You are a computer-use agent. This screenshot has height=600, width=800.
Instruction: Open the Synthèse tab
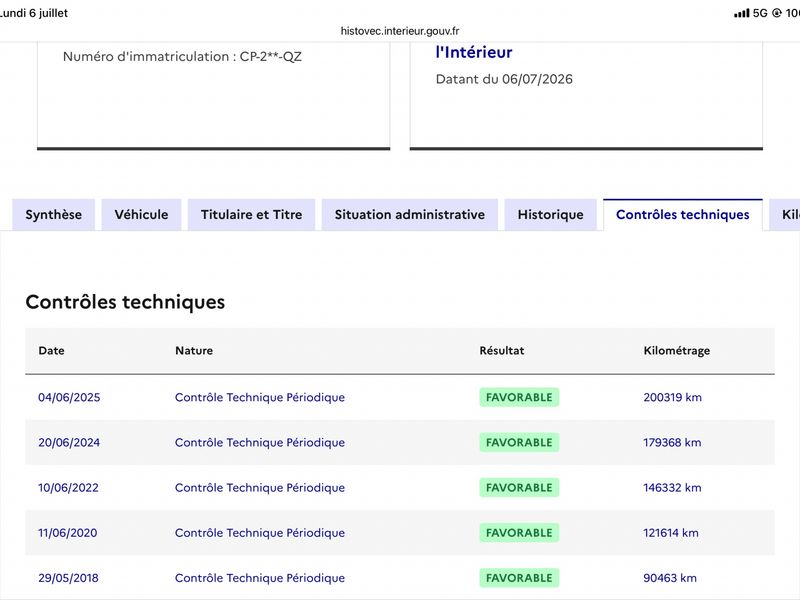pos(54,215)
